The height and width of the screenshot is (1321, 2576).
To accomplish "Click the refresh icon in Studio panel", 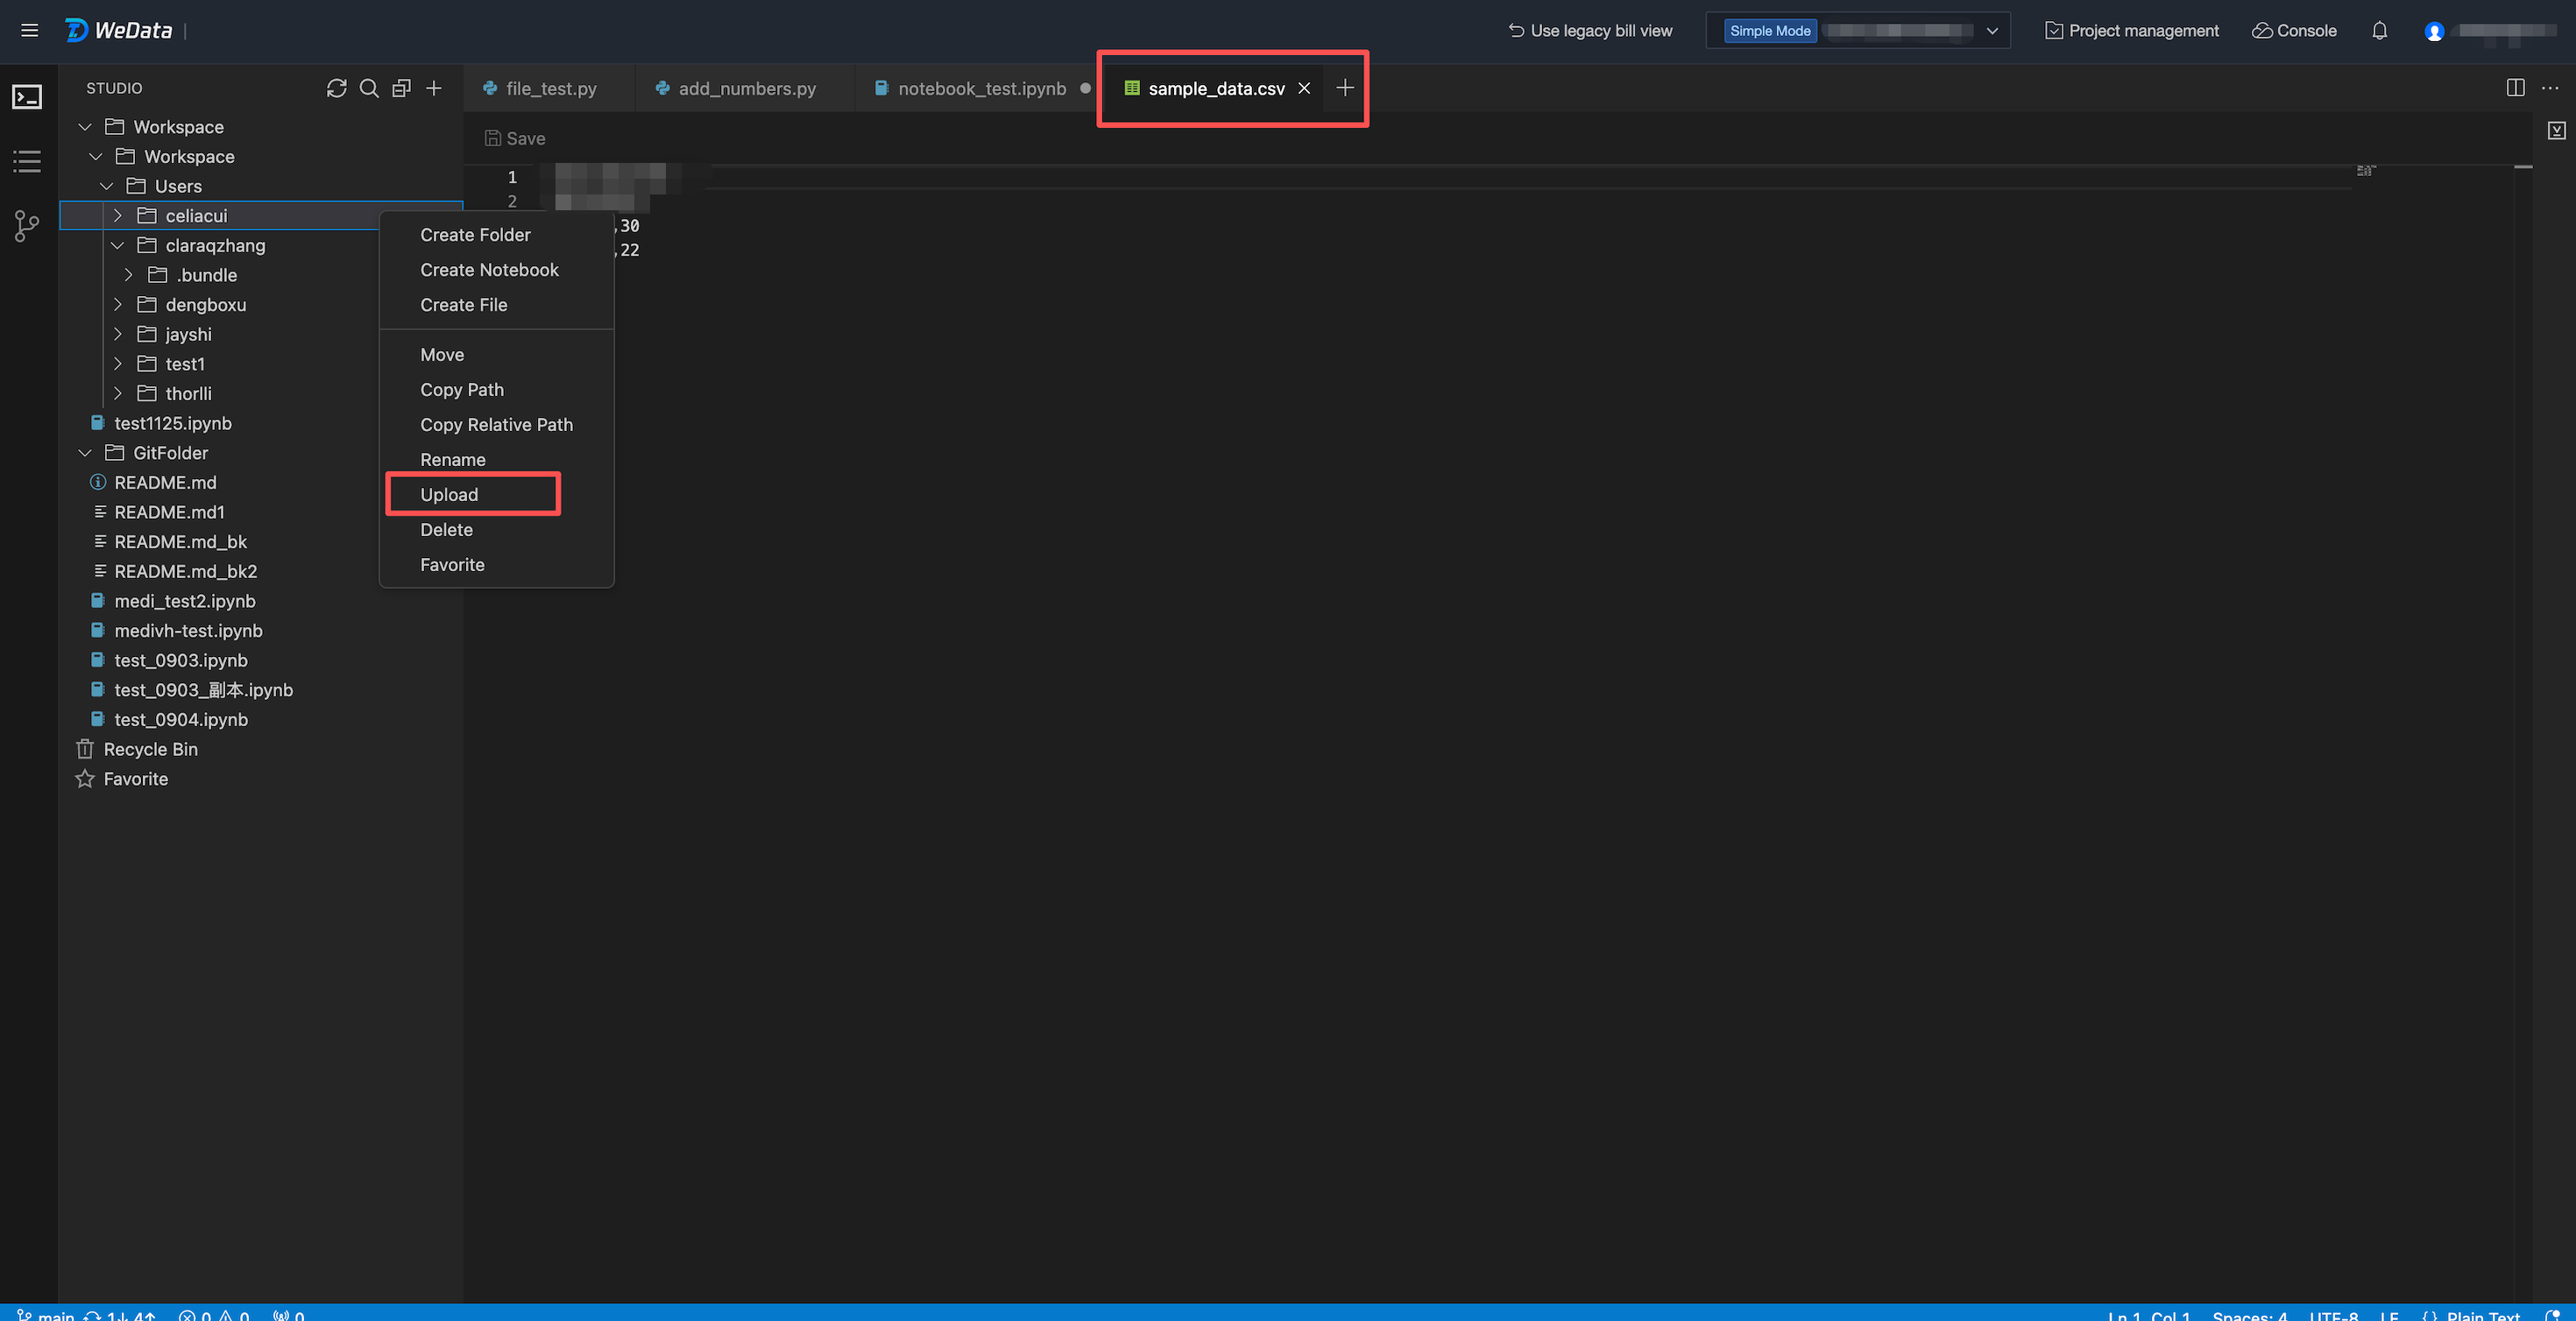I will pyautogui.click(x=336, y=88).
